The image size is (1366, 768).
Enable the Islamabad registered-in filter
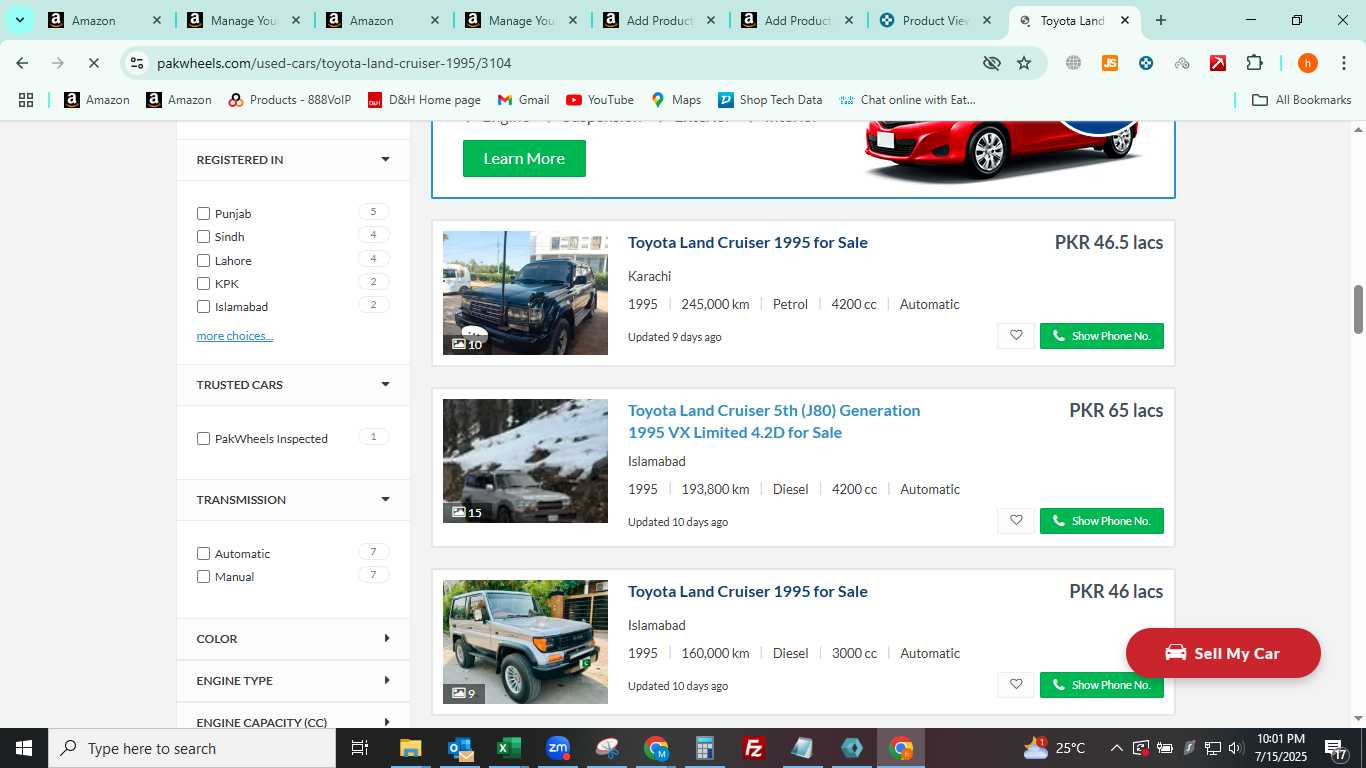click(x=204, y=307)
